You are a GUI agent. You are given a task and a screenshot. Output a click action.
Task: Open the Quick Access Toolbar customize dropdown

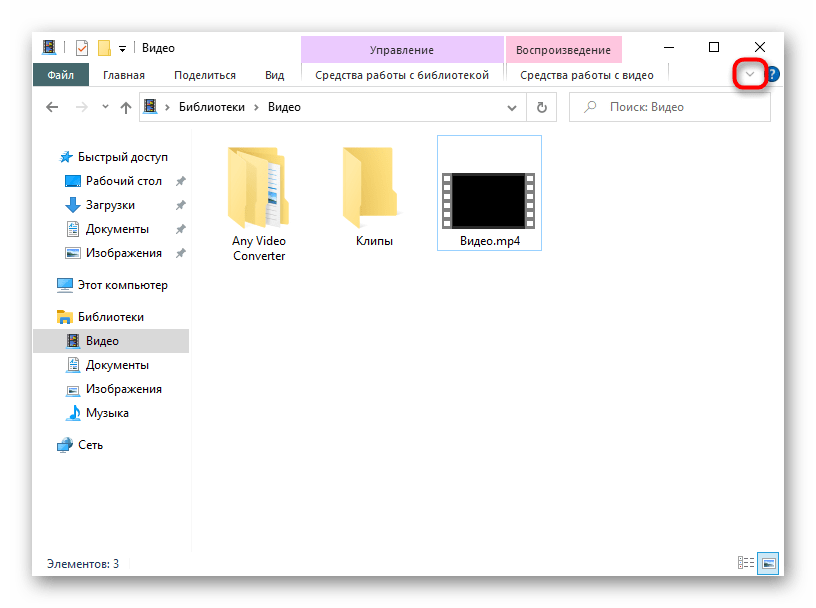122,49
